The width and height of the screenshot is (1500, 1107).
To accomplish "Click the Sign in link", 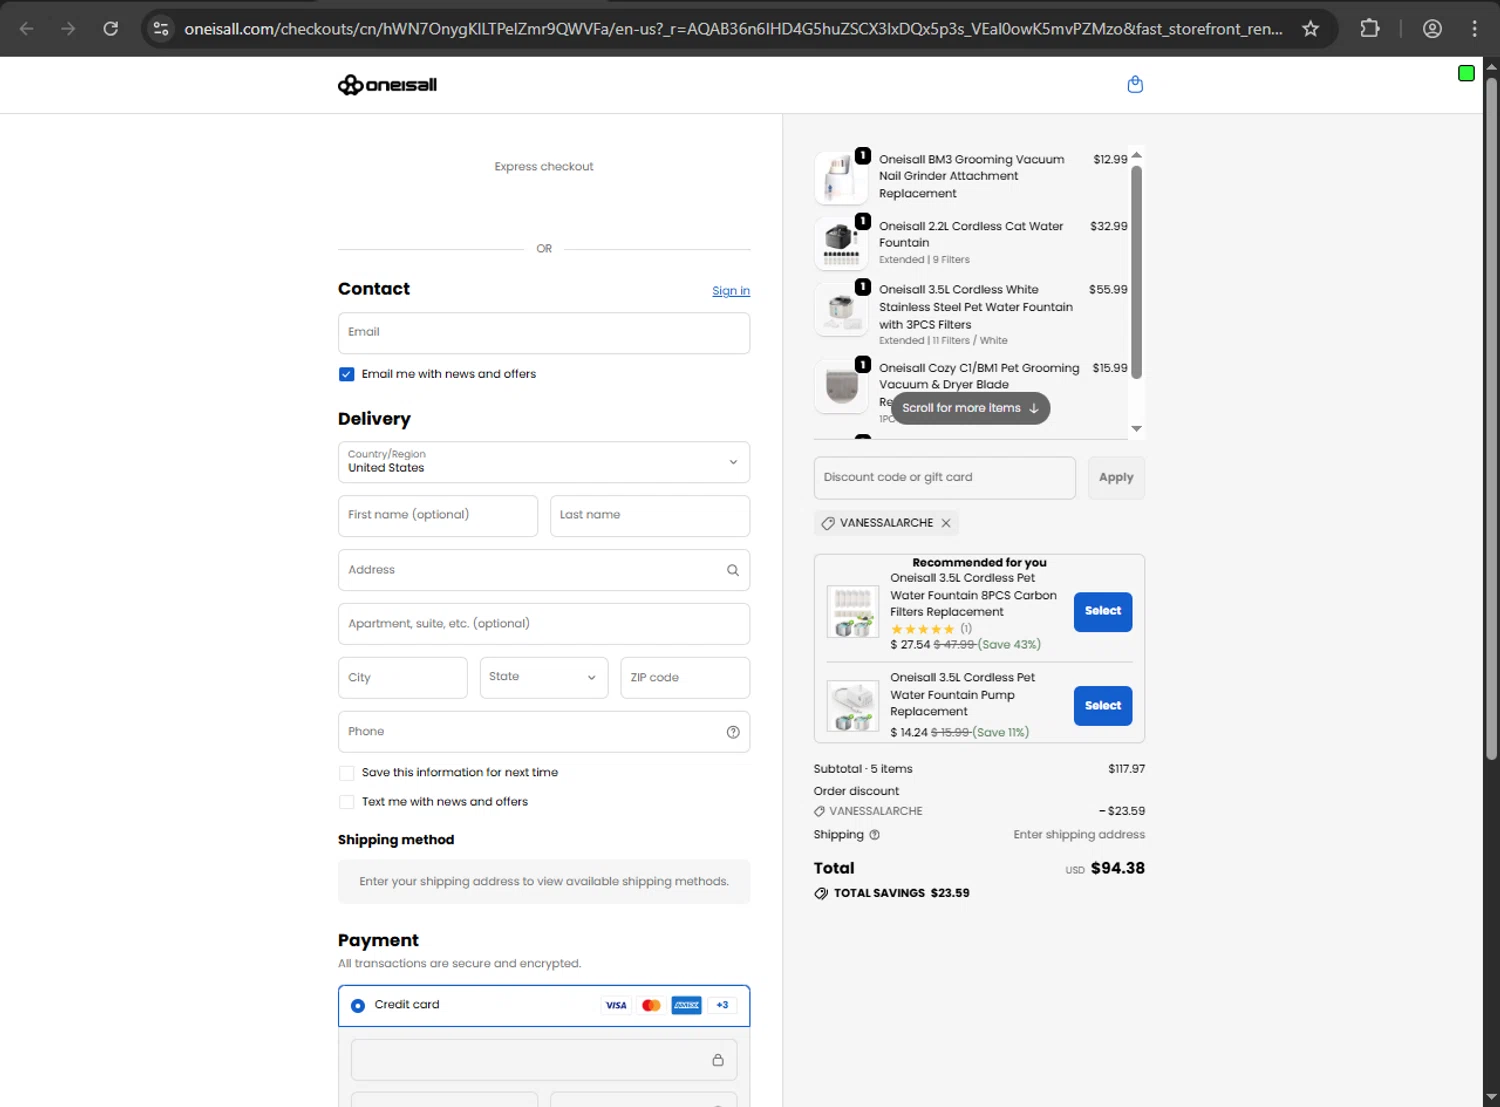I will point(731,291).
